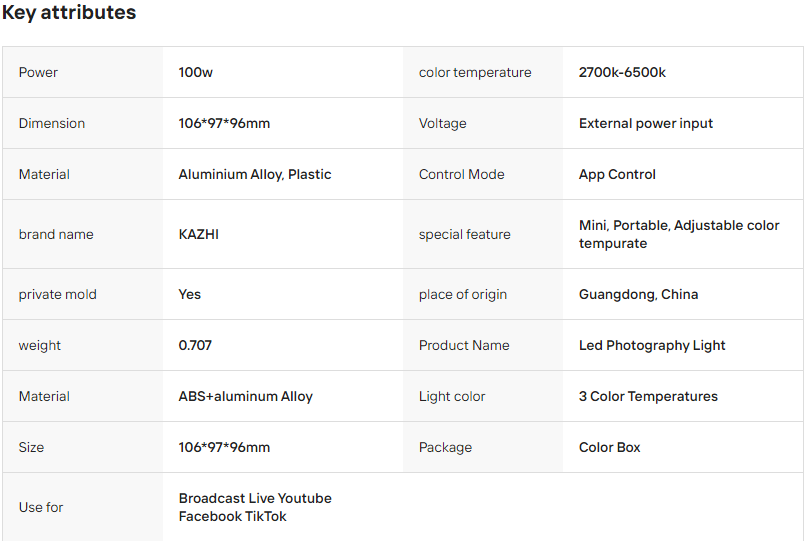Click the Control Mode label
Image resolution: width=804 pixels, height=541 pixels.
pyautogui.click(x=462, y=174)
